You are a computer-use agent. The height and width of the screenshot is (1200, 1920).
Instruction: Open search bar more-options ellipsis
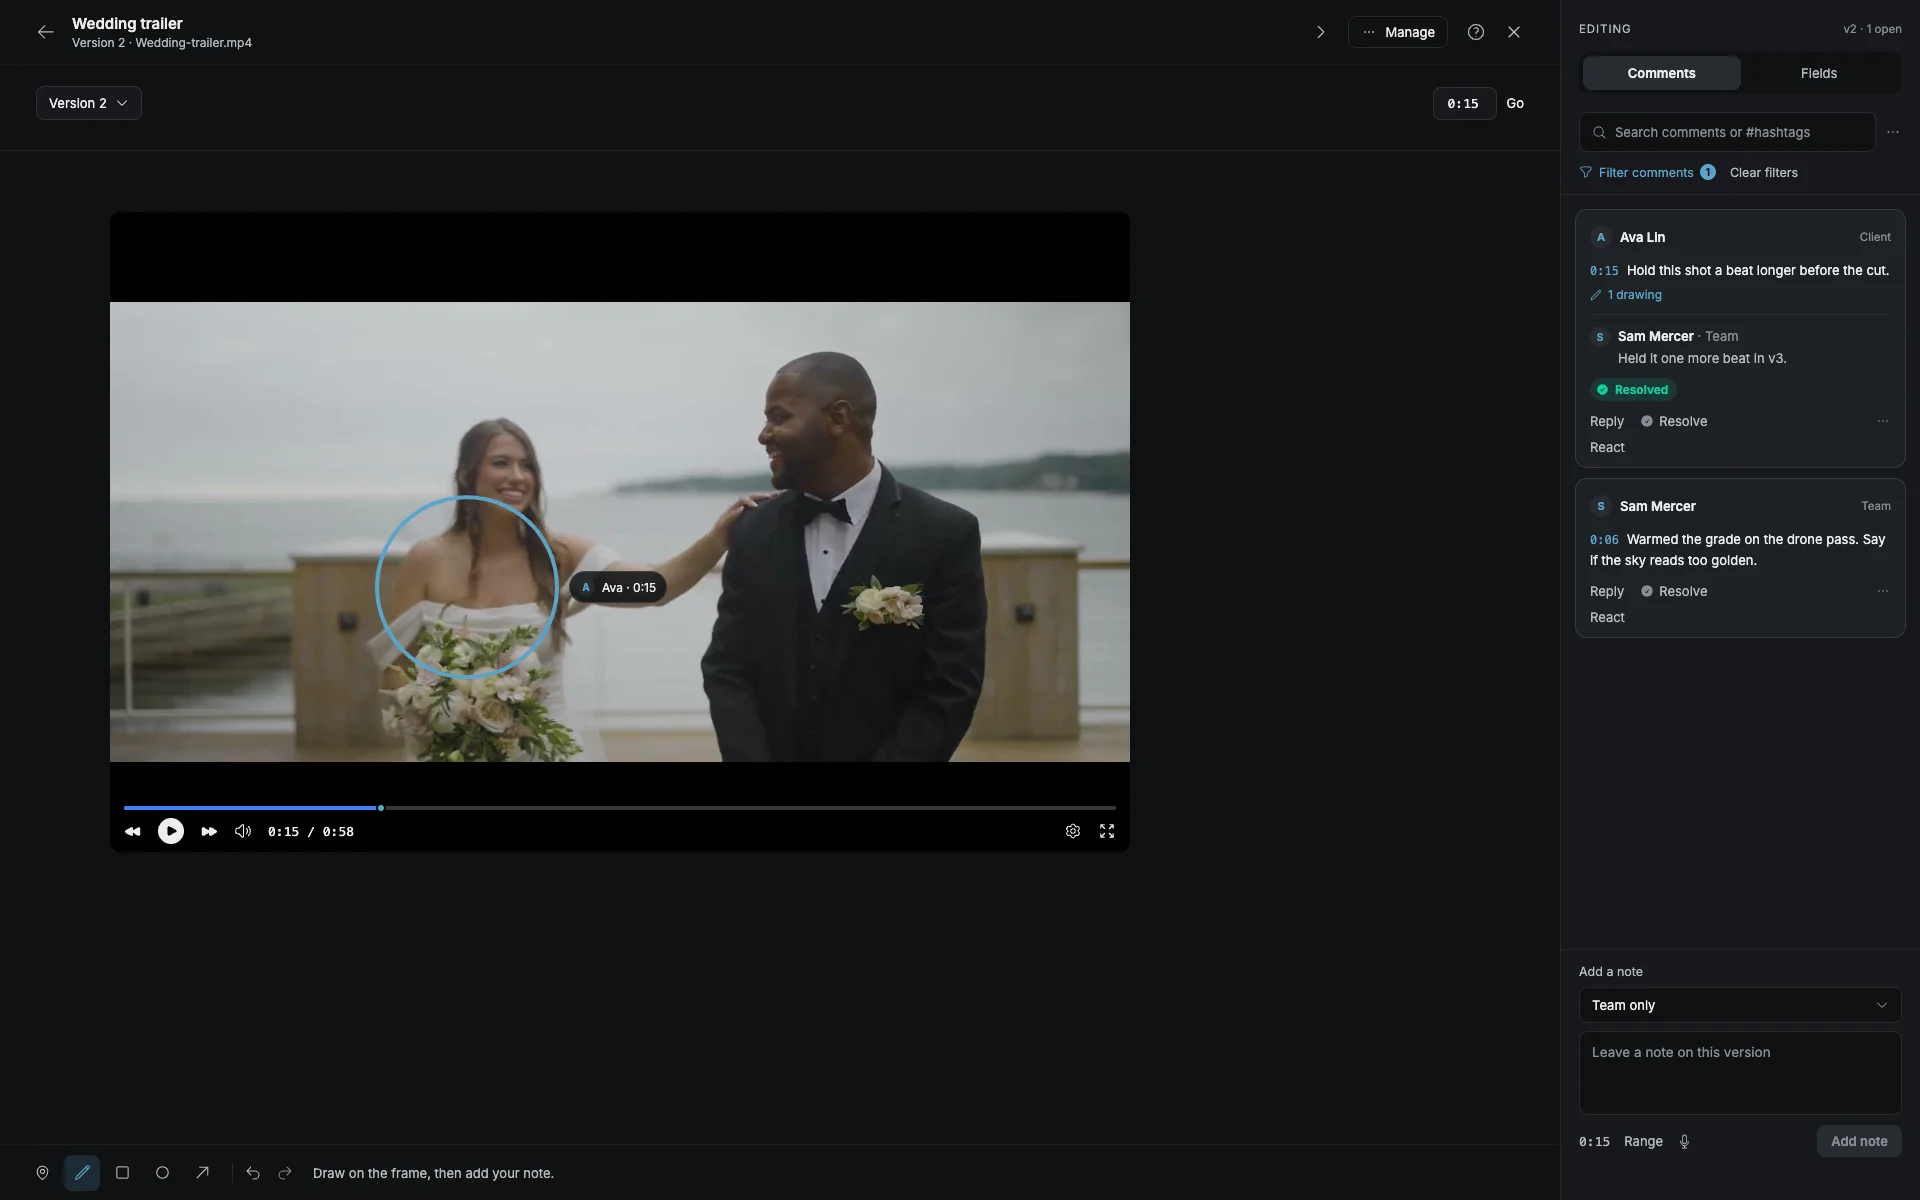tap(1893, 132)
